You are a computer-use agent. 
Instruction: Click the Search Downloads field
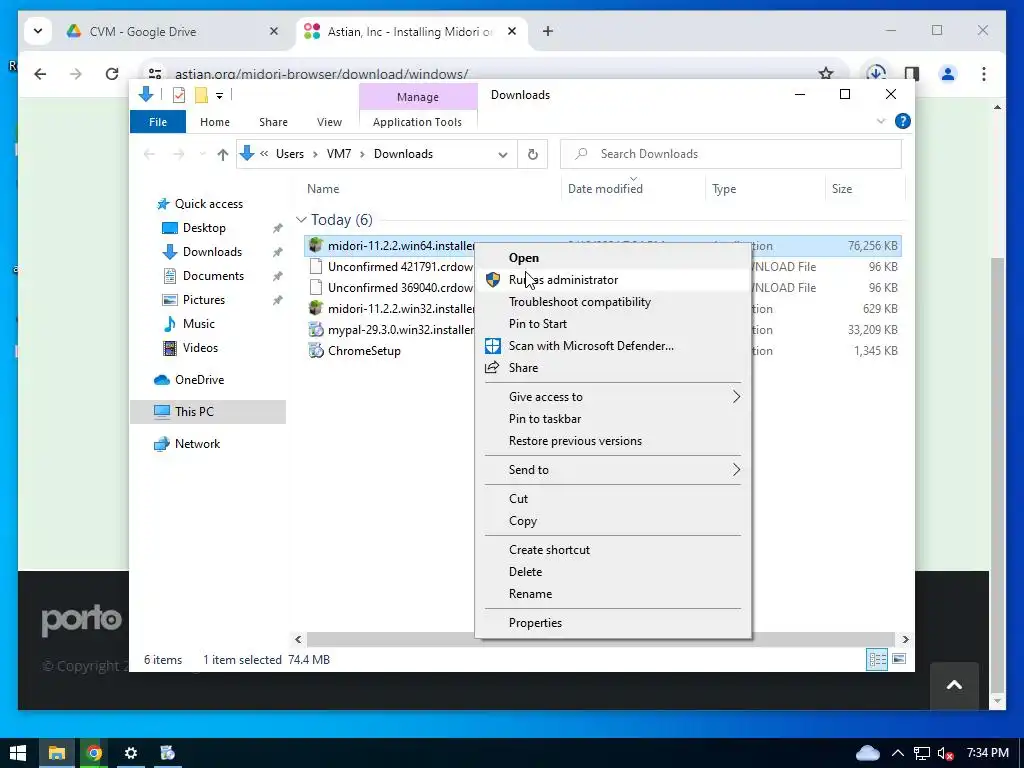point(731,154)
